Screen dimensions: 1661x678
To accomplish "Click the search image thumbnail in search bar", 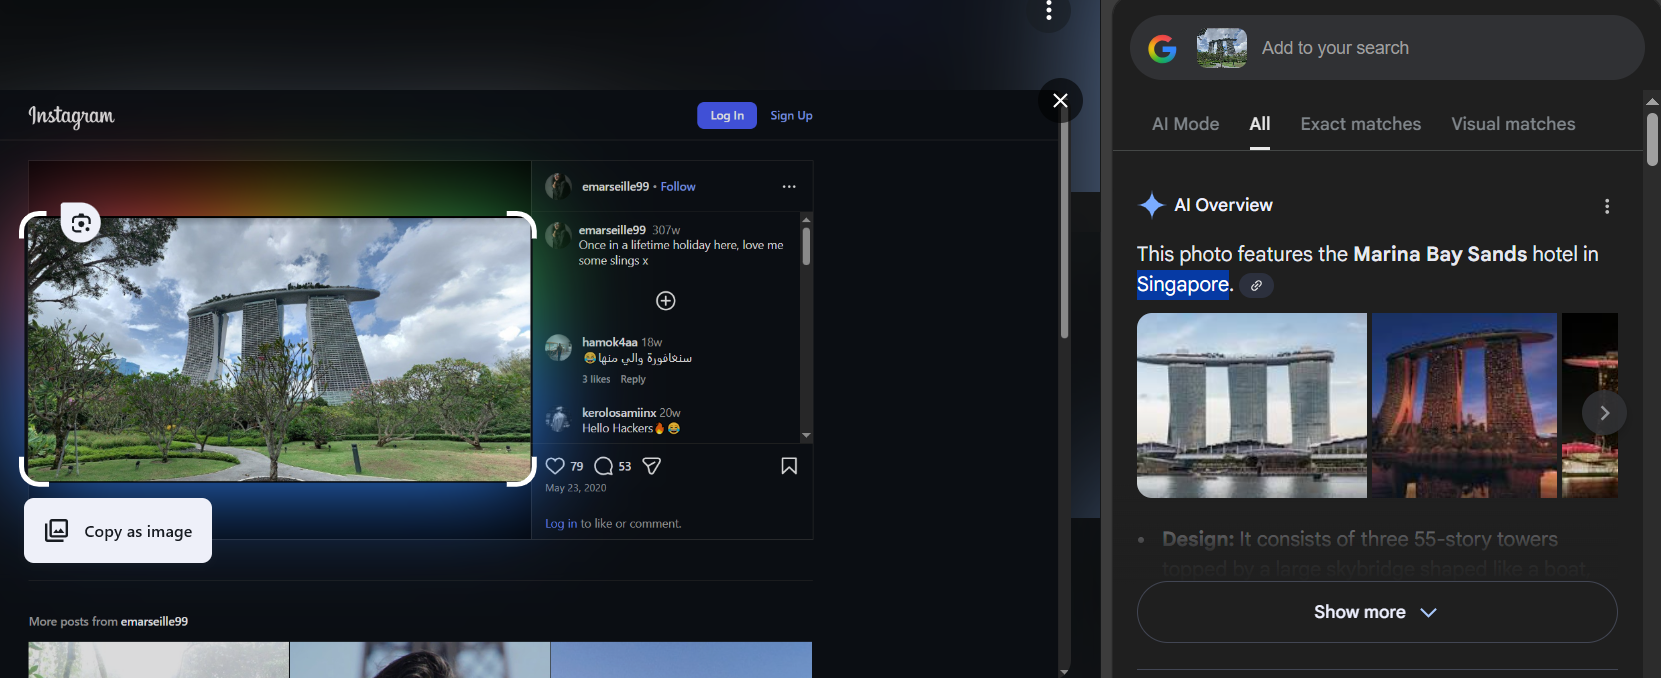I will tap(1221, 48).
